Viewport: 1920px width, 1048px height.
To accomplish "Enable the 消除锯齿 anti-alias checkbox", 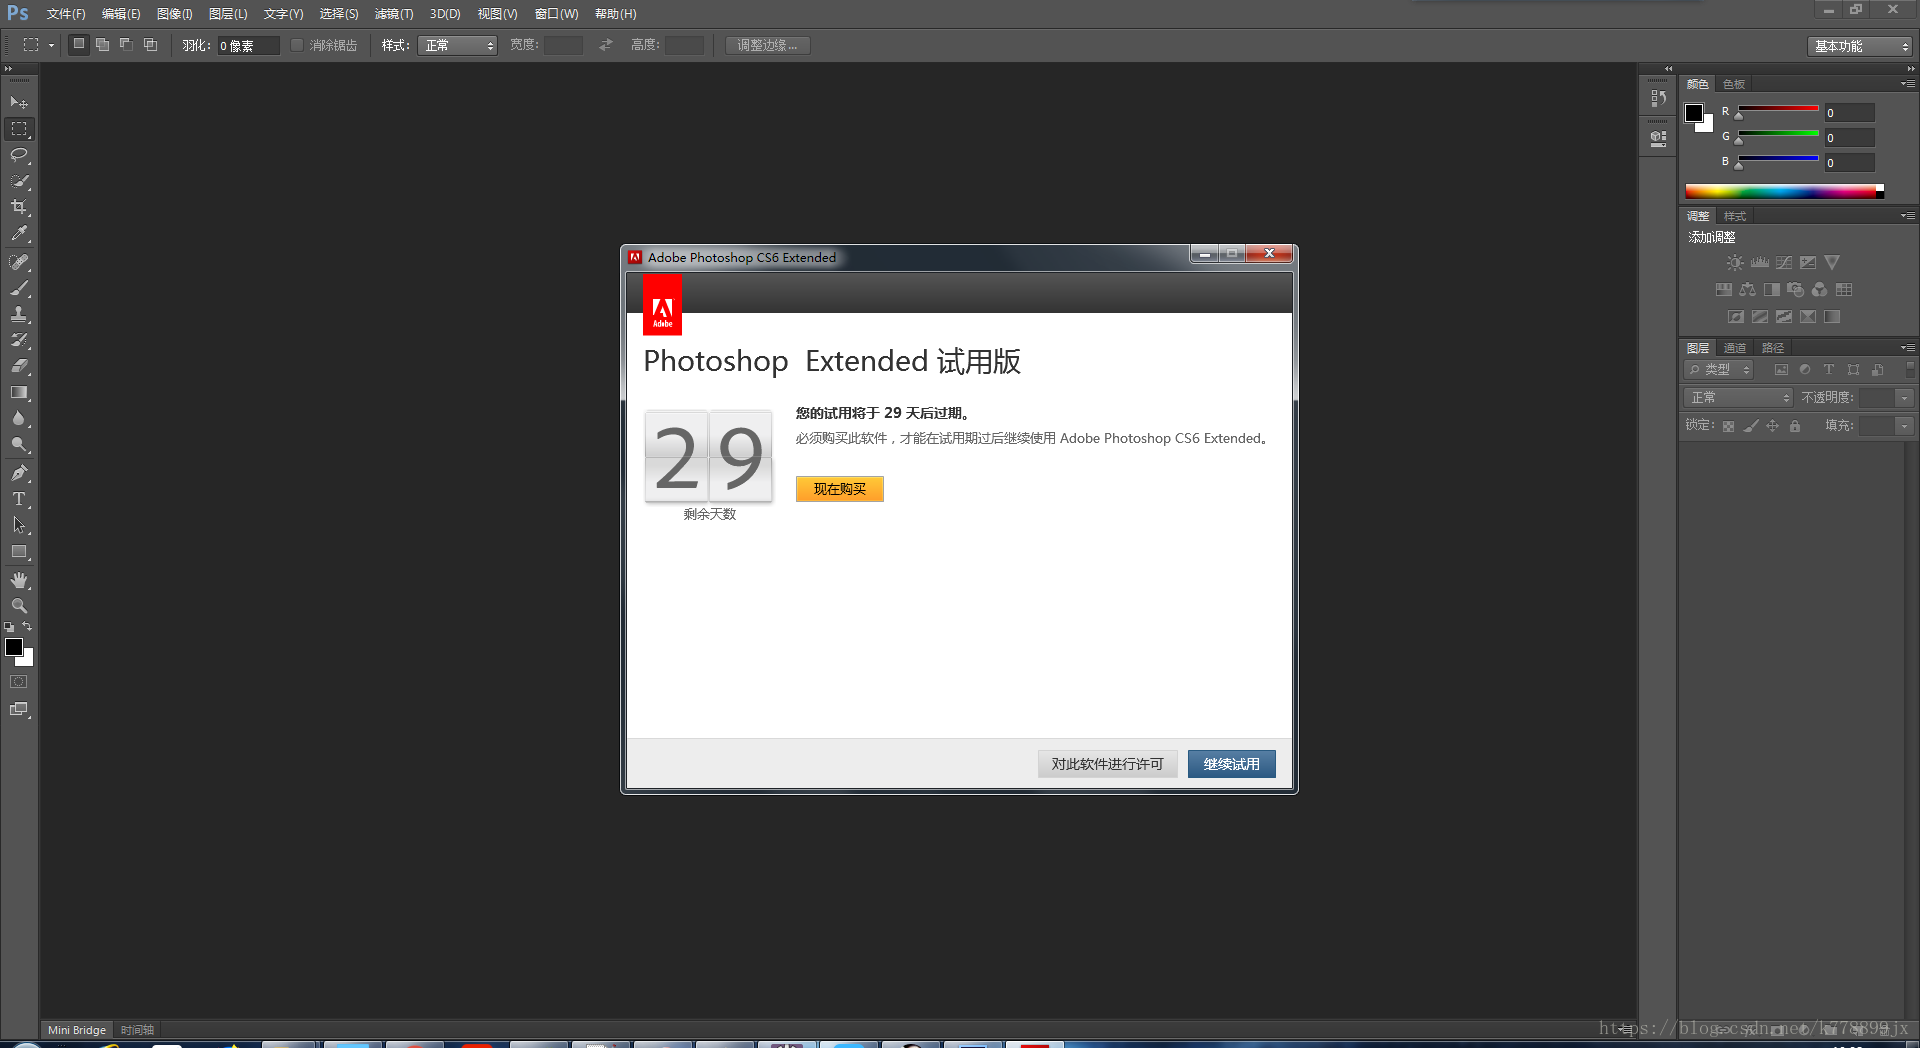I will pos(297,45).
